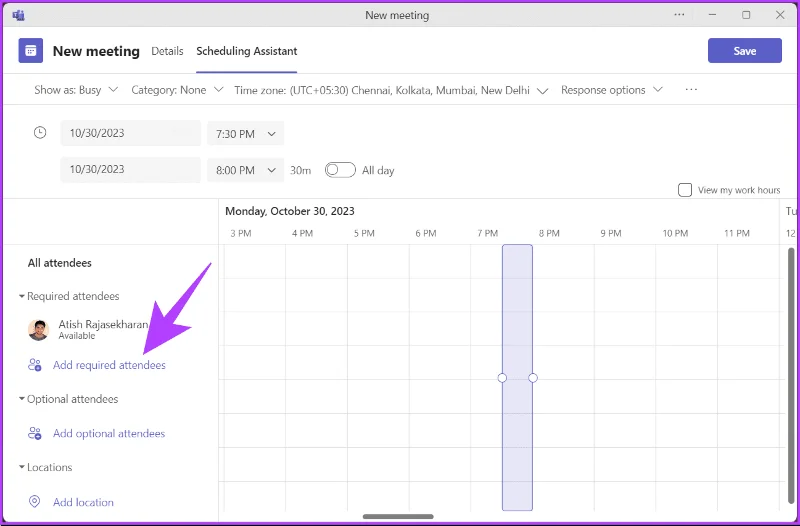Click the Monday, October 30, 2023 date label
The height and width of the screenshot is (526, 800).
[290, 211]
